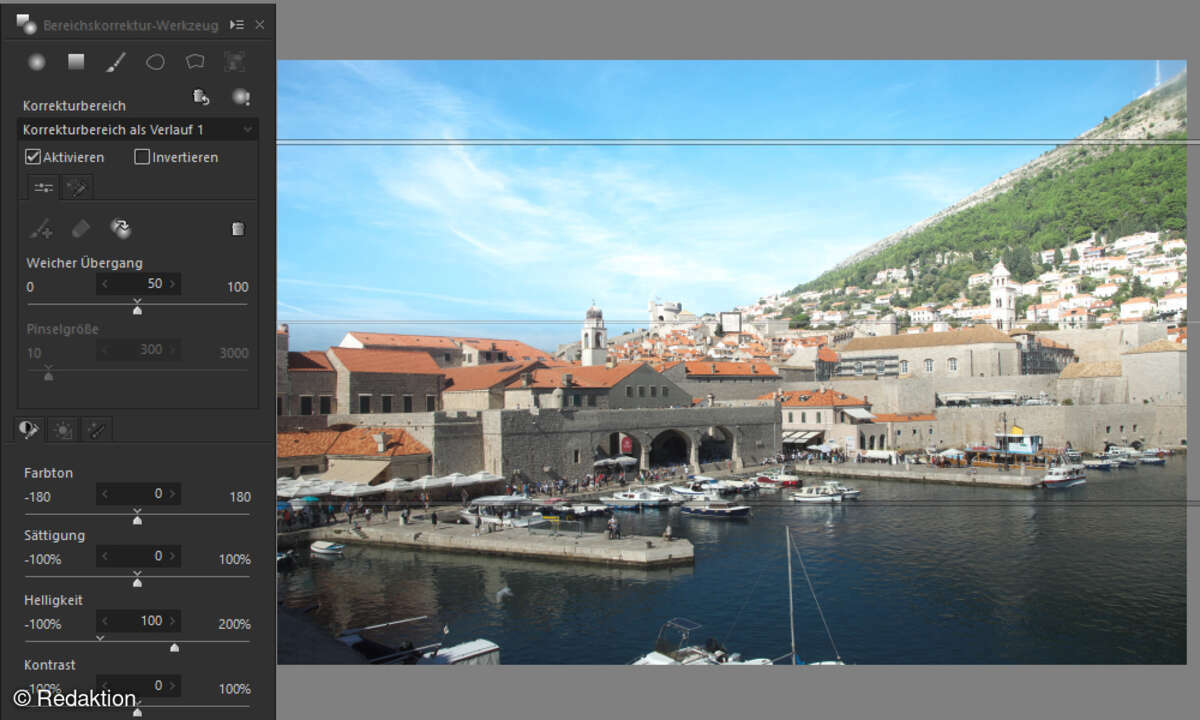The image size is (1200, 720).
Task: Increase Farbton with right arrow
Action: pyautogui.click(x=173, y=494)
